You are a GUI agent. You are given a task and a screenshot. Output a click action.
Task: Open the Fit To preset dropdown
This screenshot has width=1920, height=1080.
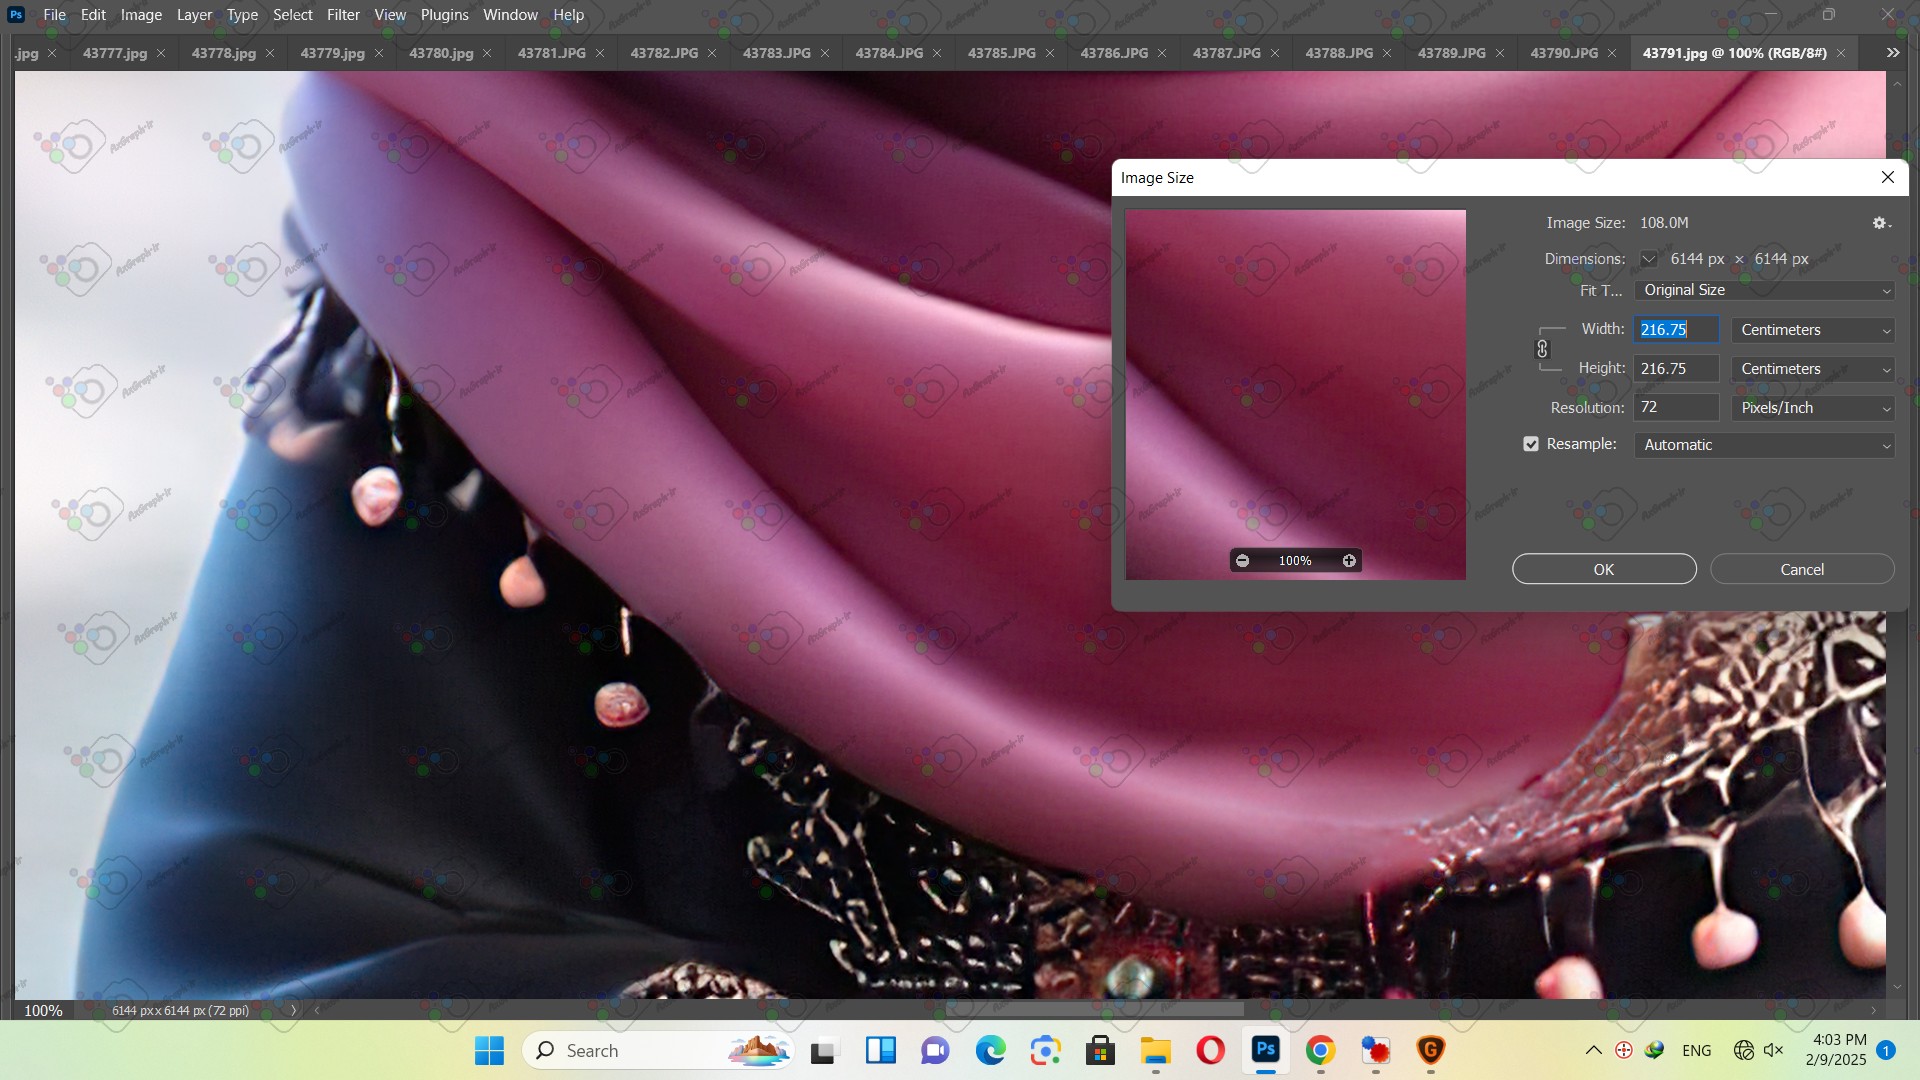point(1764,290)
